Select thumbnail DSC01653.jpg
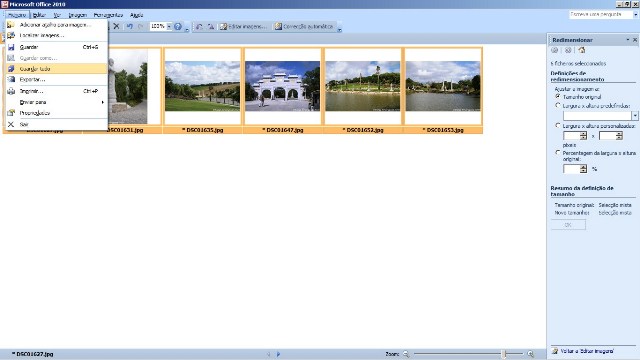This screenshot has width=640, height=360. 443,90
